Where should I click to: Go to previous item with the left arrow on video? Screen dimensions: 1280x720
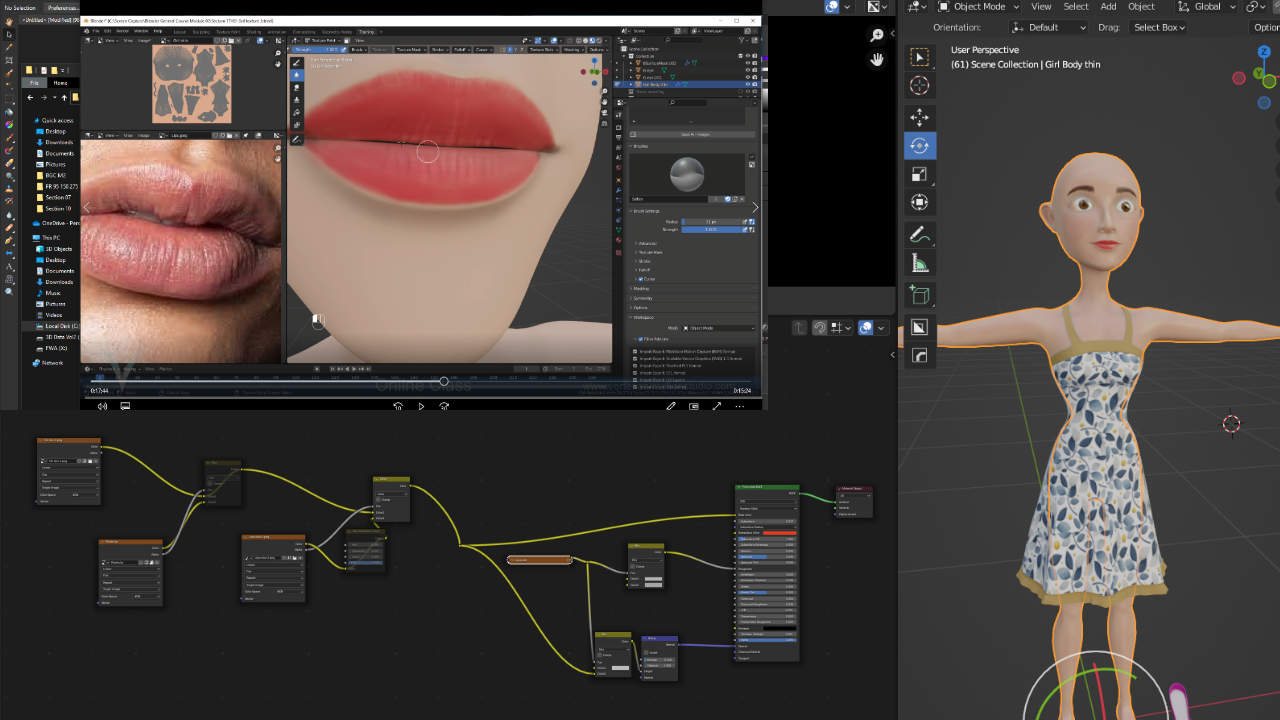click(x=87, y=208)
